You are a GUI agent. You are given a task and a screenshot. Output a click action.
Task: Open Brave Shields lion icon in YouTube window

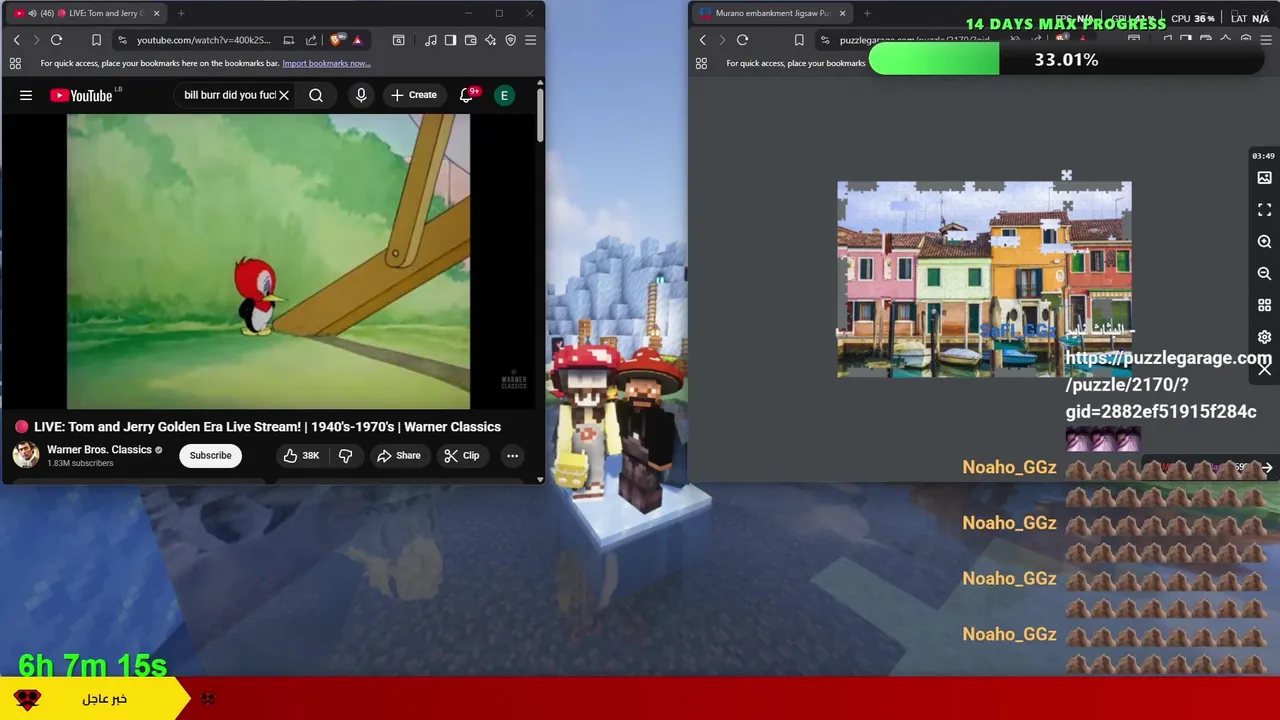click(336, 40)
